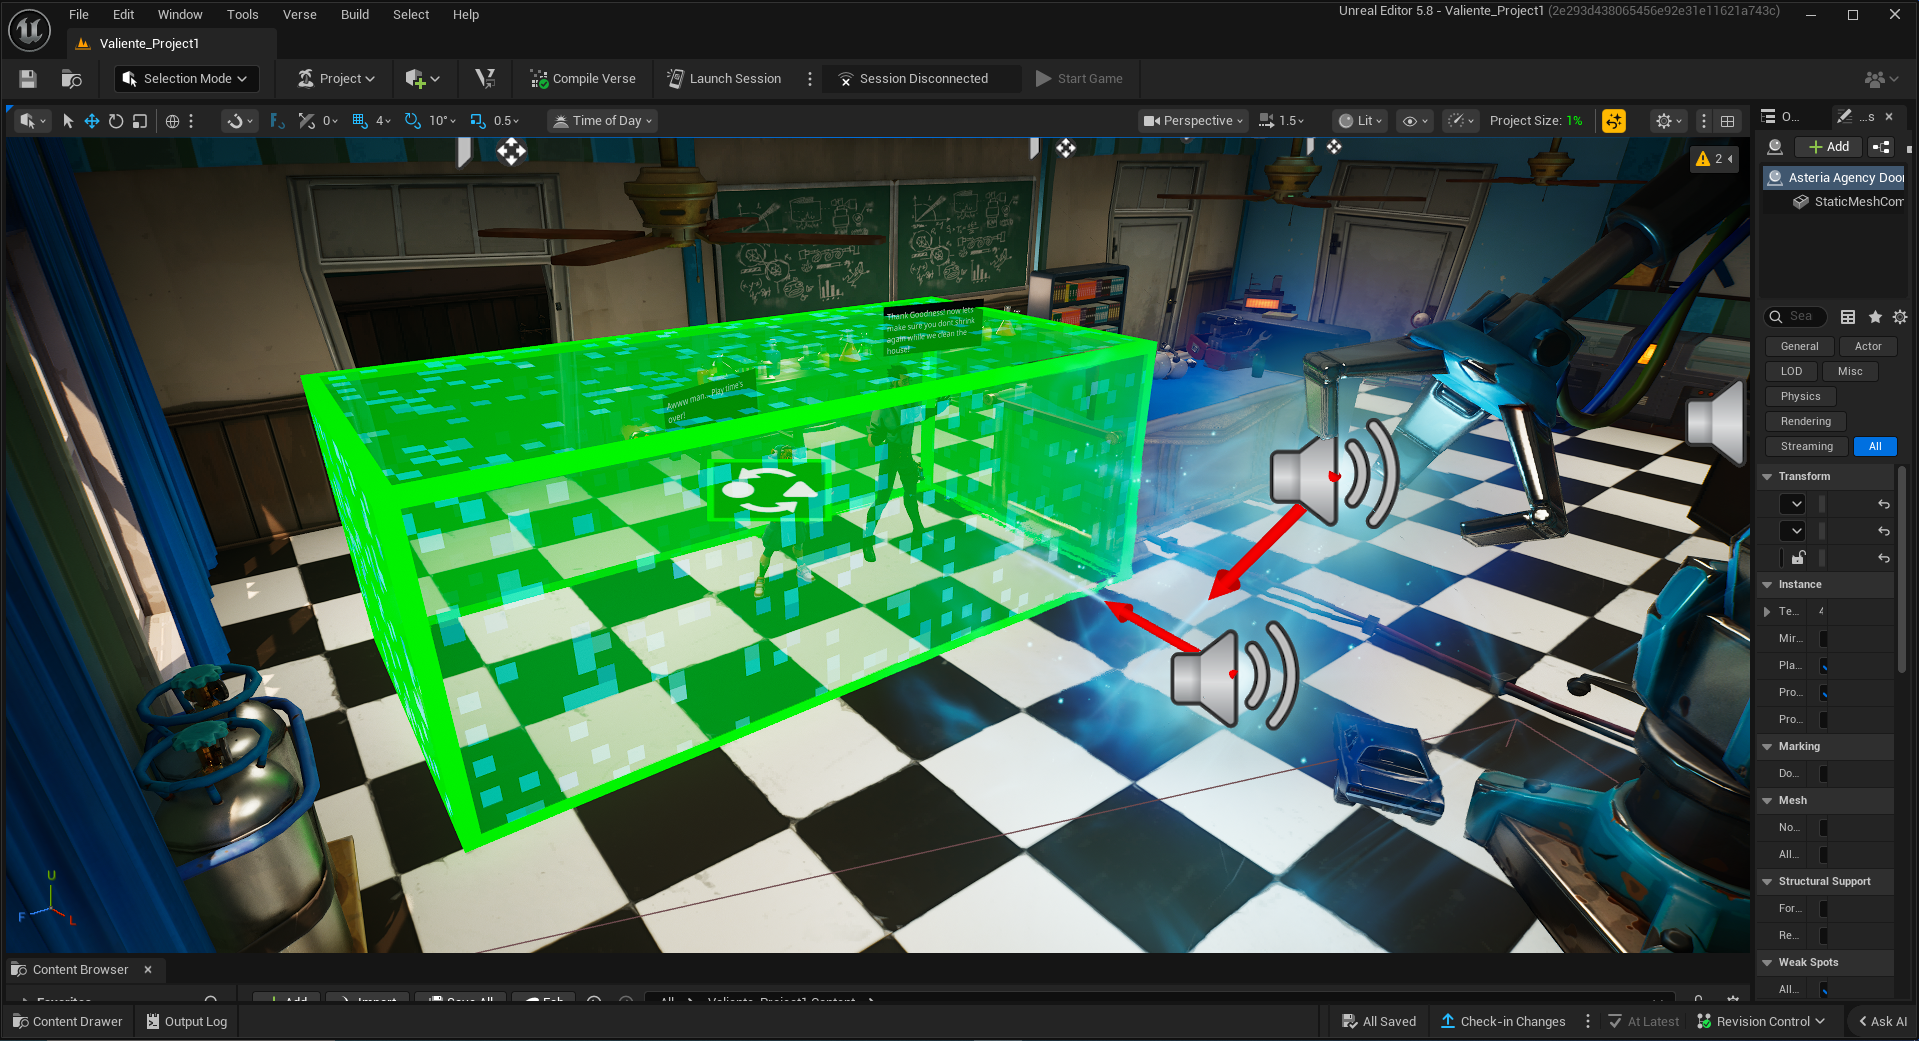Click the yellow AI sparkle viewport button

tap(1613, 121)
